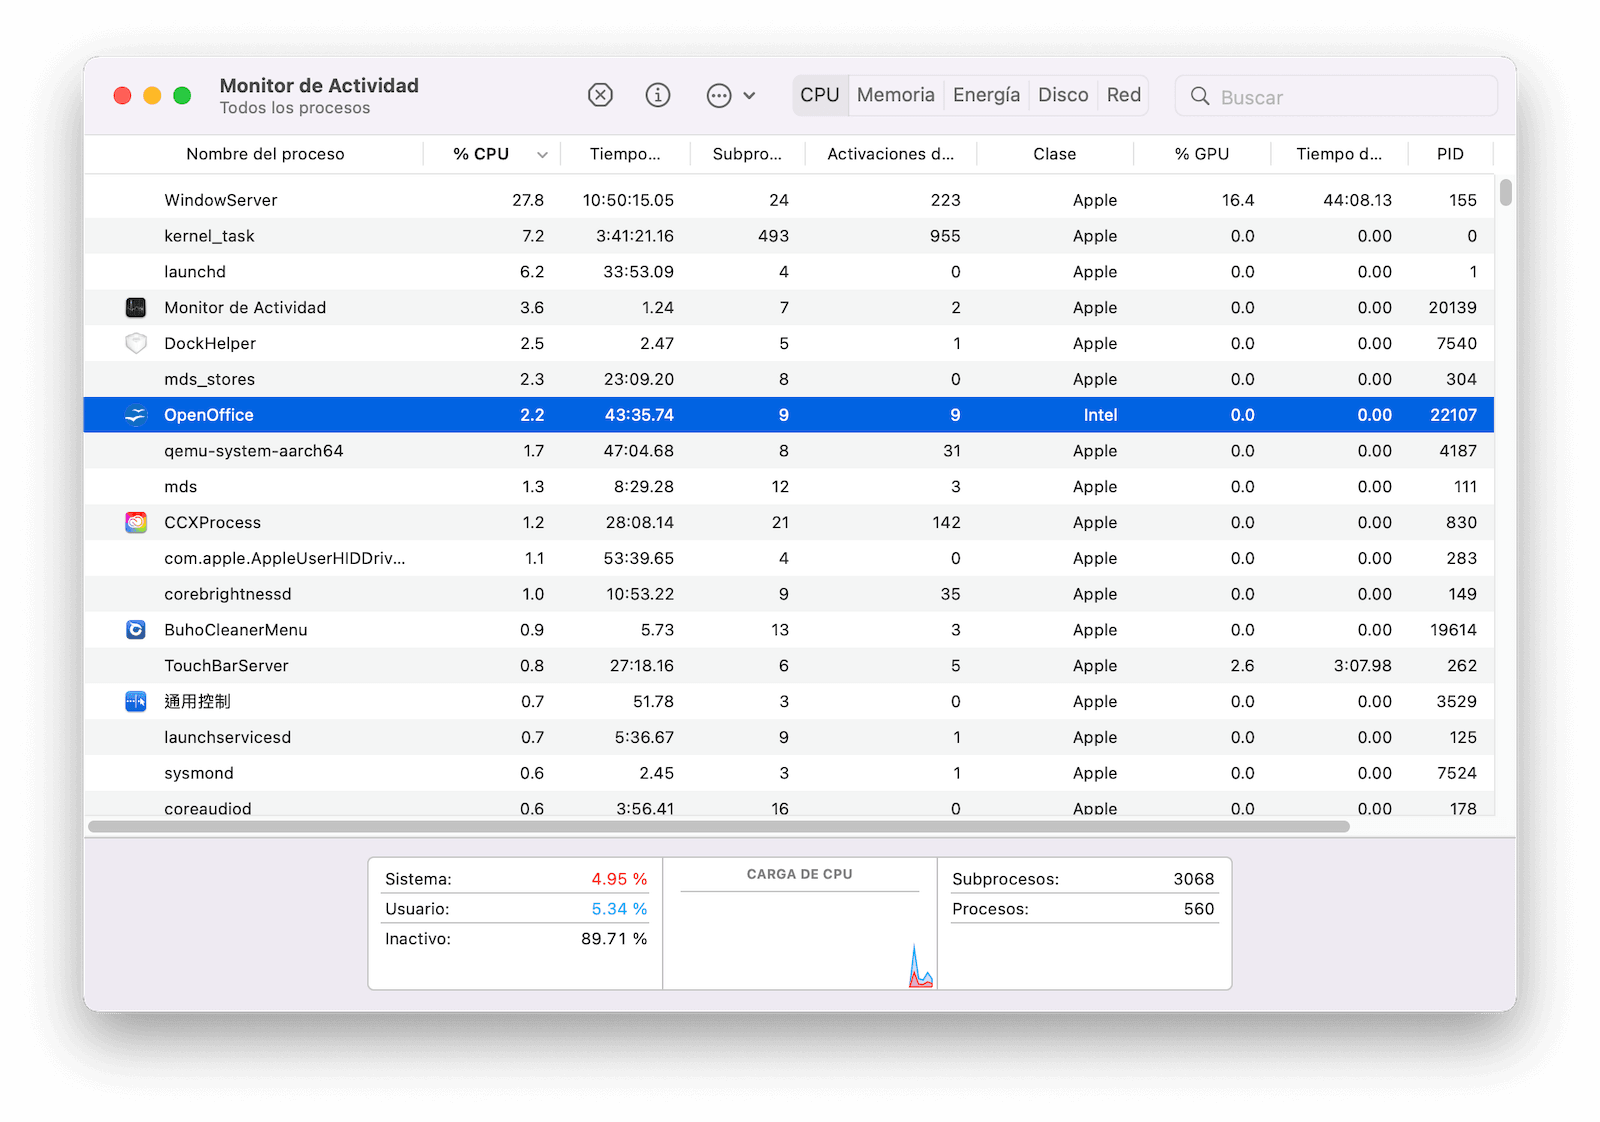Image resolution: width=1600 pixels, height=1122 pixels.
Task: Select the corebrightnessd process
Action: pos(789,594)
